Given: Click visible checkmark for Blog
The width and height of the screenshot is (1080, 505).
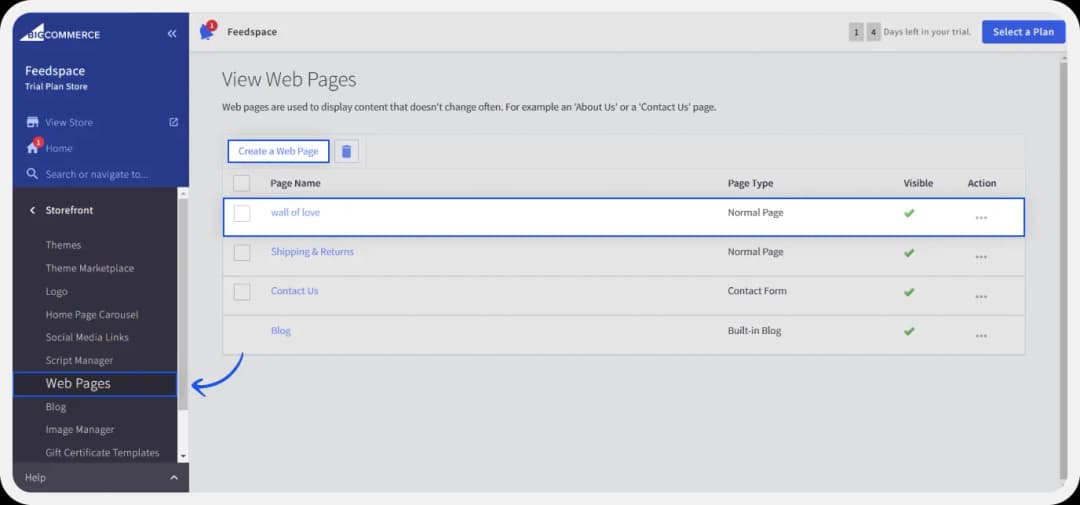Looking at the screenshot, I should (x=909, y=331).
